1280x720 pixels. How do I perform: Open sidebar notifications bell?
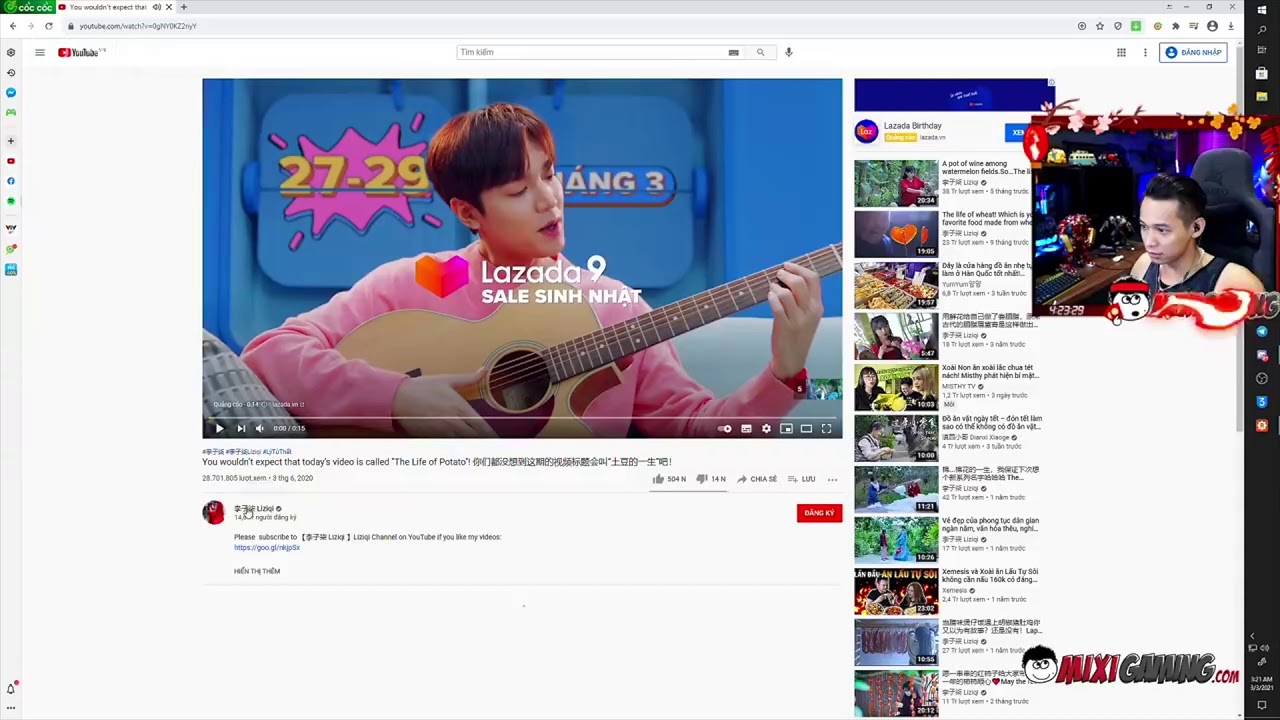(x=11, y=689)
